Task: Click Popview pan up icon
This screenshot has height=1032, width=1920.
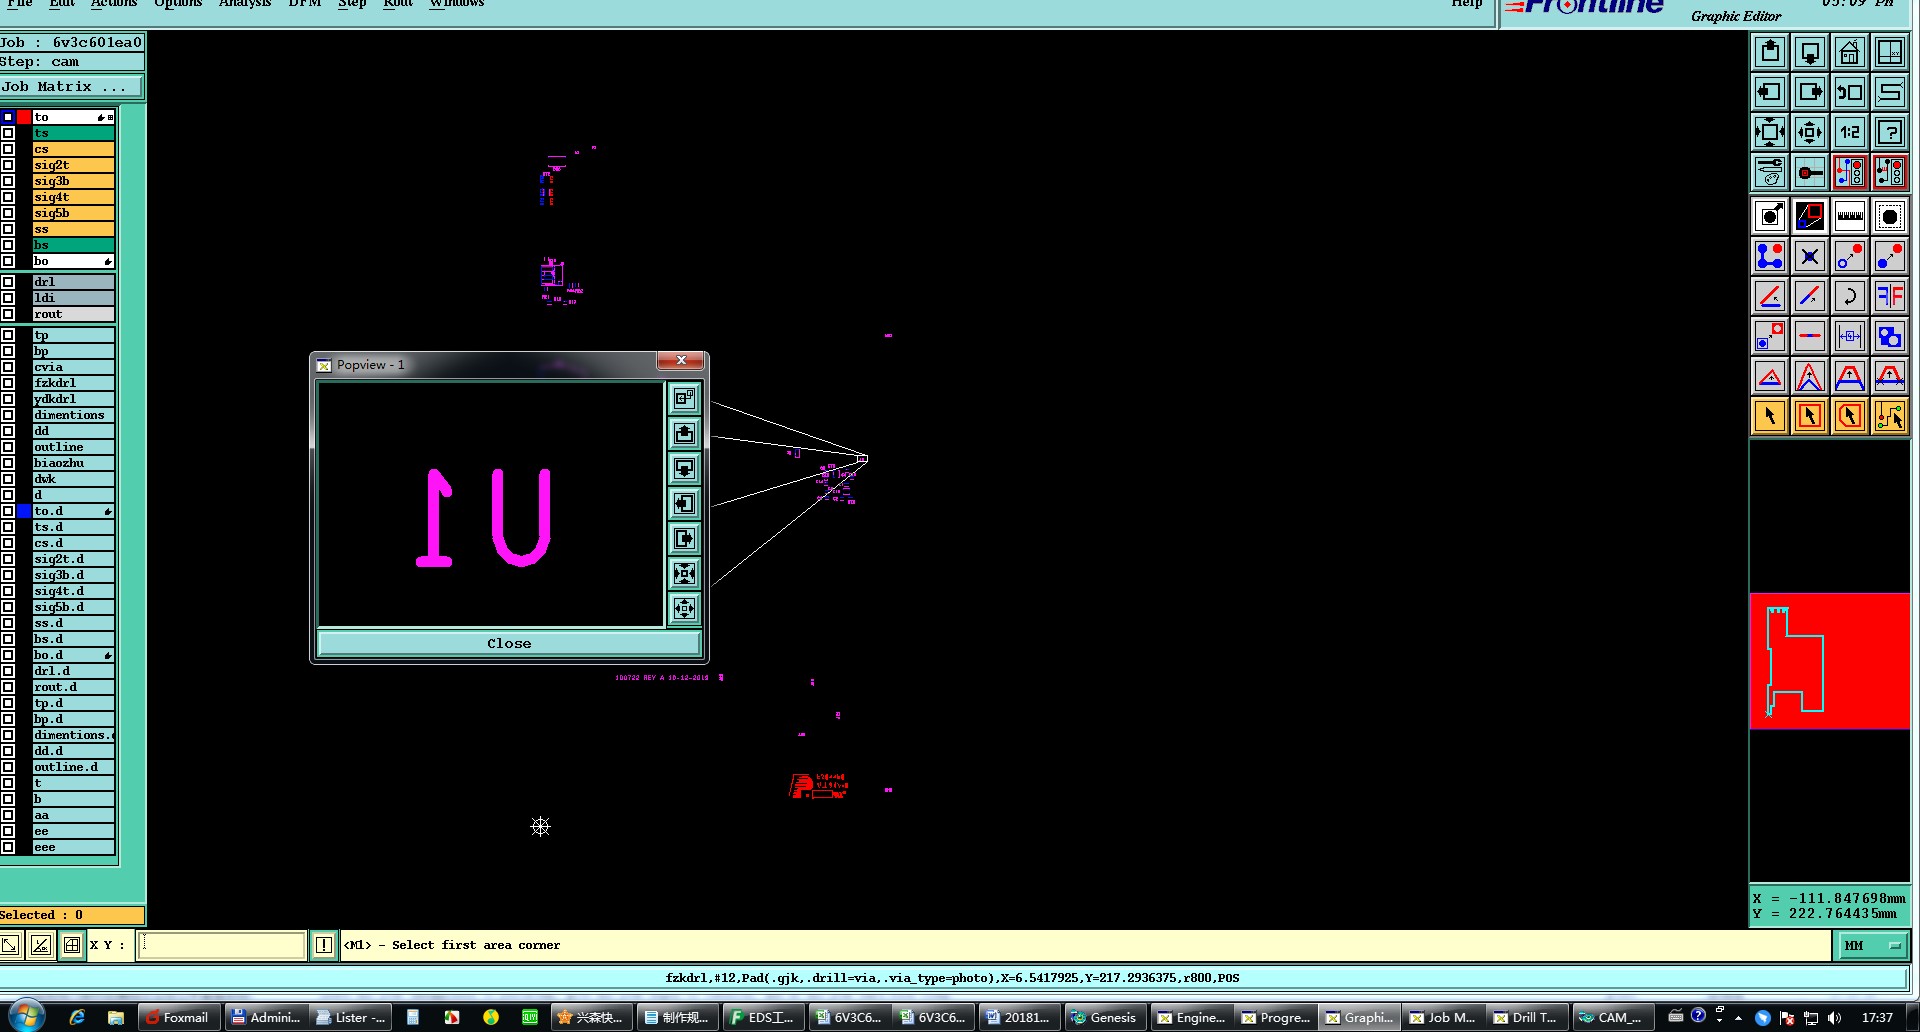Action: (684, 433)
